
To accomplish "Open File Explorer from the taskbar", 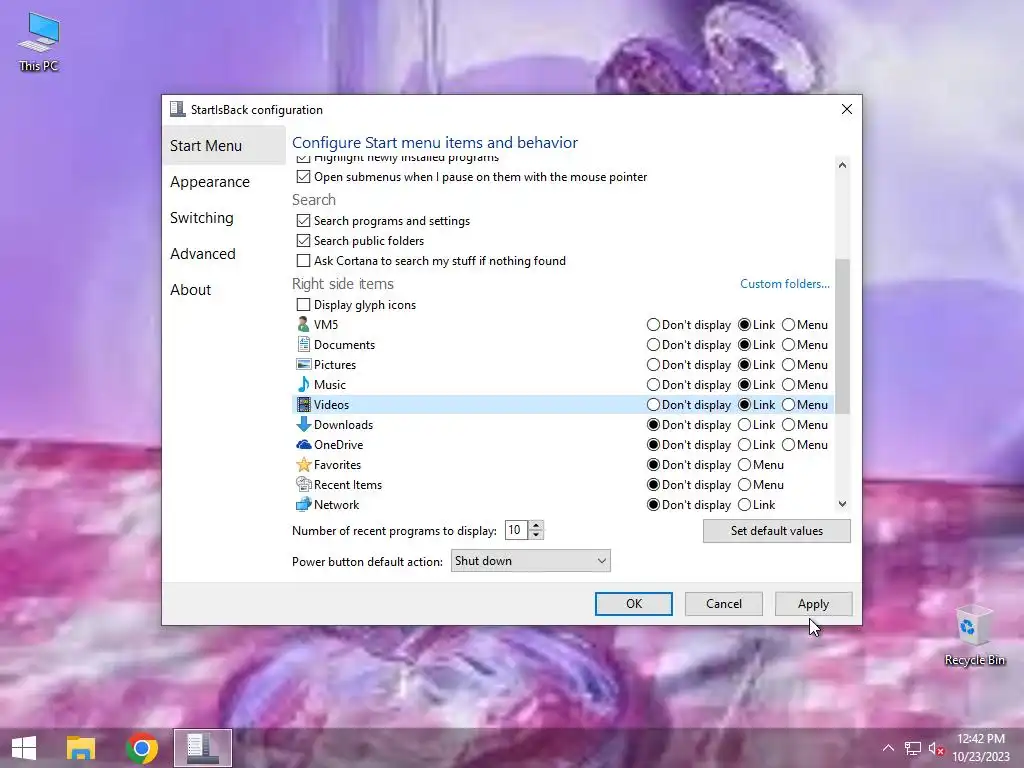I will (81, 748).
